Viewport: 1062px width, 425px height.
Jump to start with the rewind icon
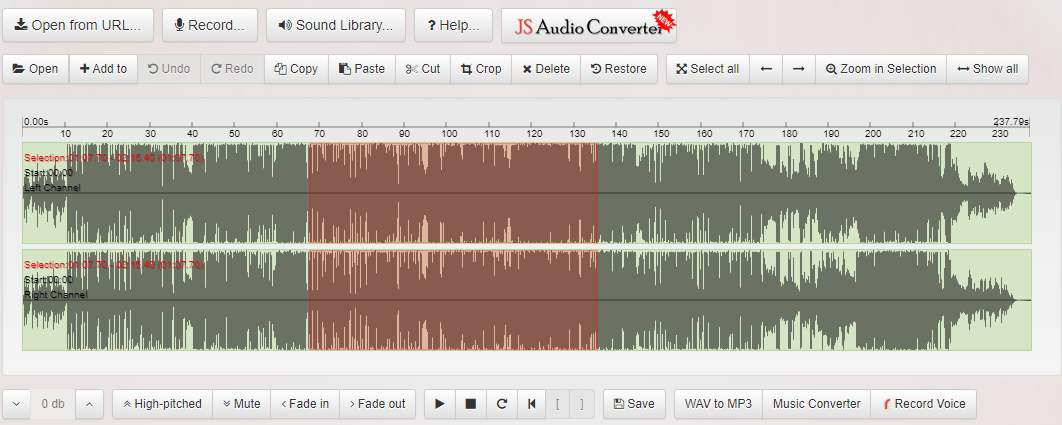click(x=531, y=404)
